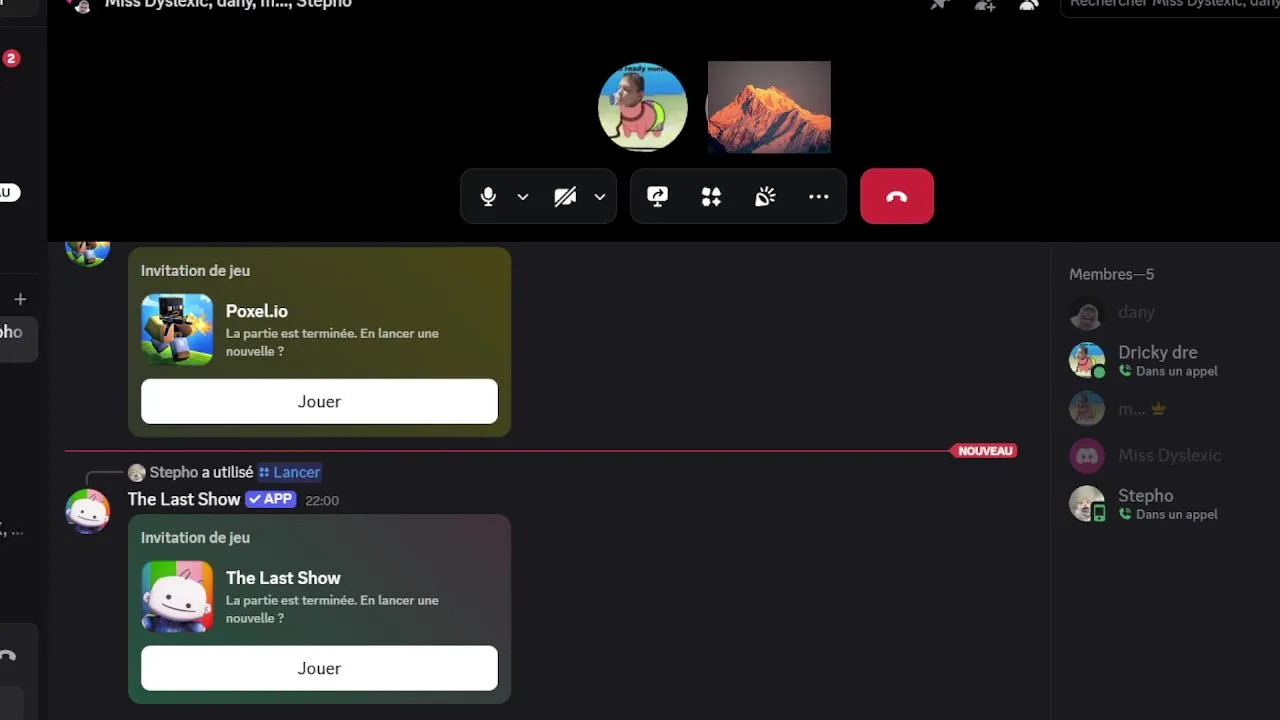
Task: Select the pink-pig avatar call participant
Action: pyautogui.click(x=642, y=107)
